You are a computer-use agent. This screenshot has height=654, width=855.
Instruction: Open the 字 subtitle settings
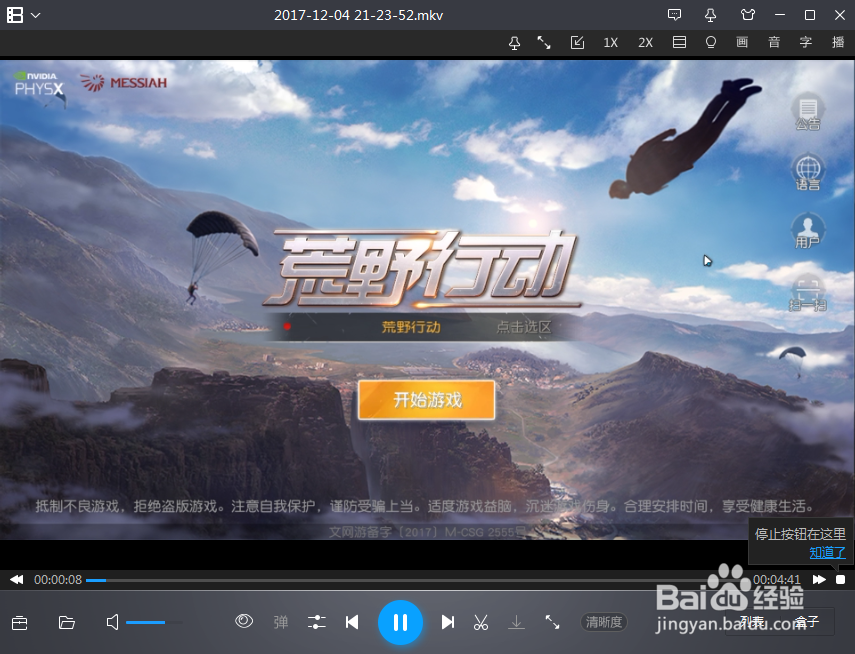pyautogui.click(x=805, y=43)
